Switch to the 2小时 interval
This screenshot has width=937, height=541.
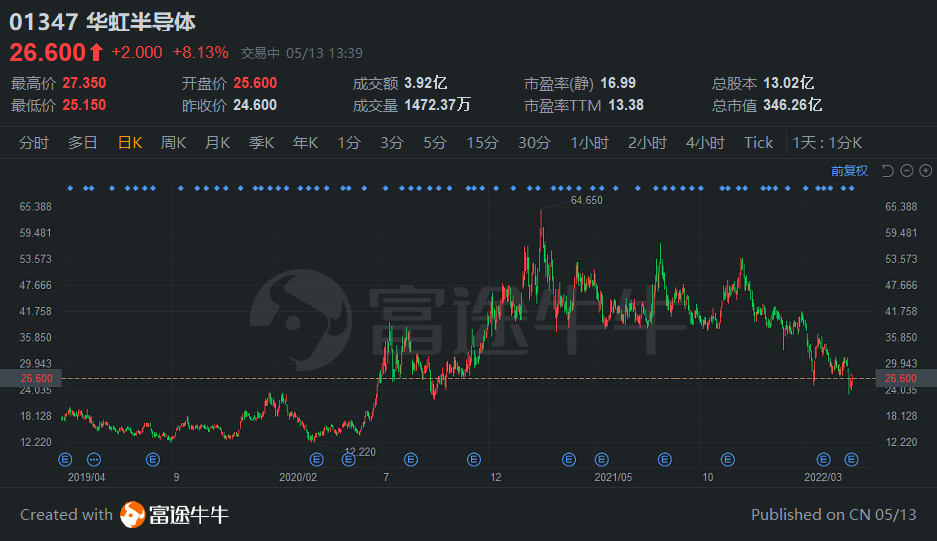click(x=647, y=143)
